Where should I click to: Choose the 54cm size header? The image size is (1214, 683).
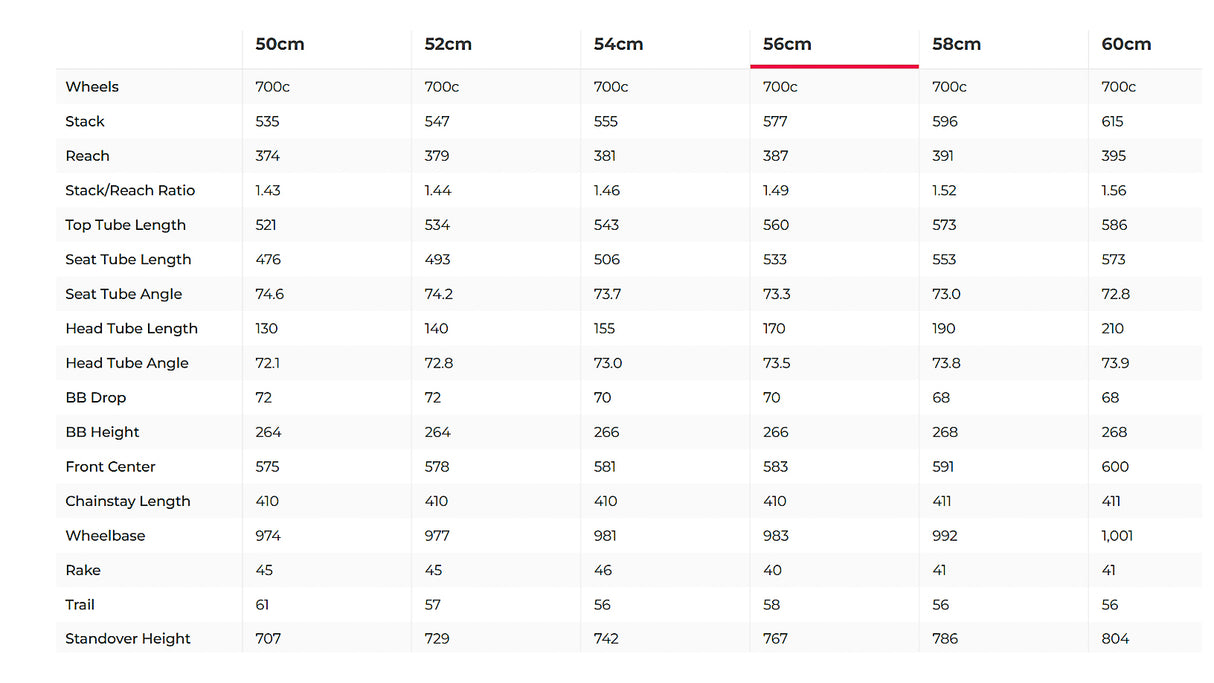(618, 44)
